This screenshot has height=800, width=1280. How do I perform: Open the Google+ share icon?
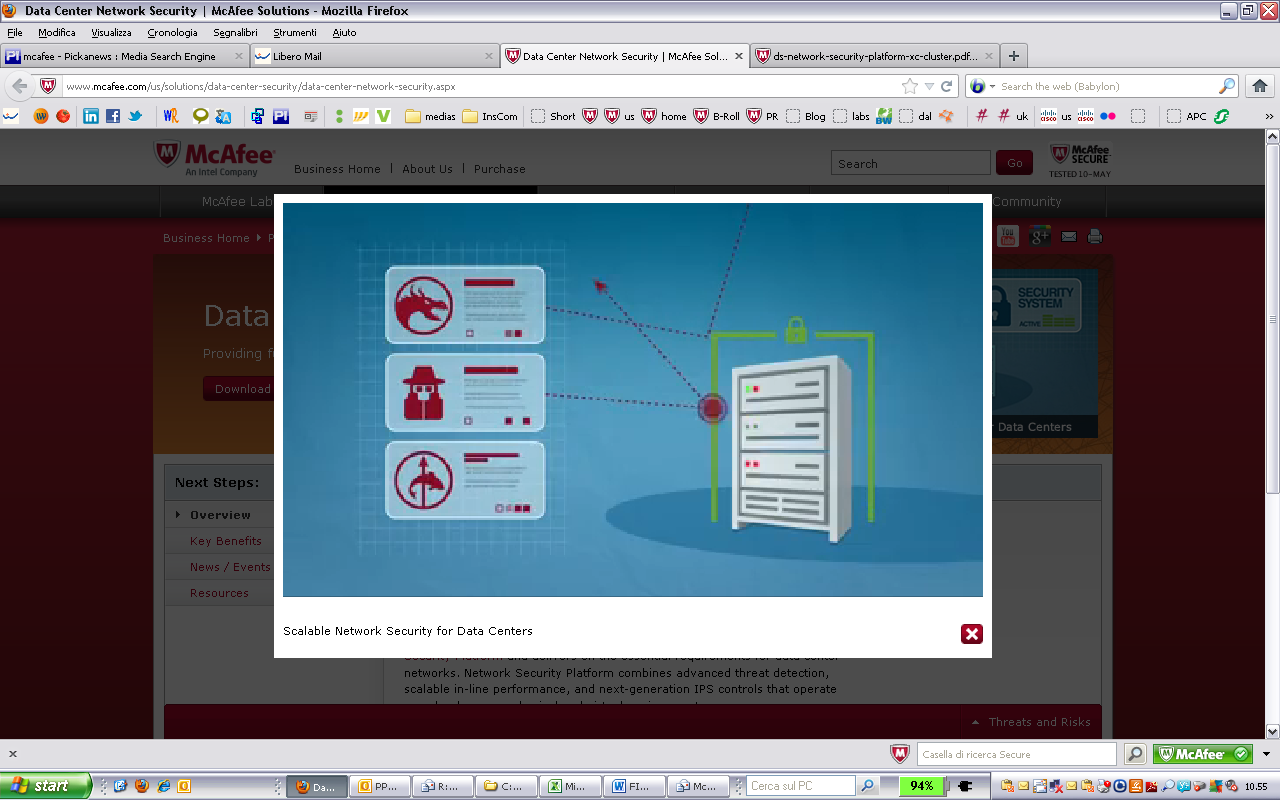point(1040,236)
